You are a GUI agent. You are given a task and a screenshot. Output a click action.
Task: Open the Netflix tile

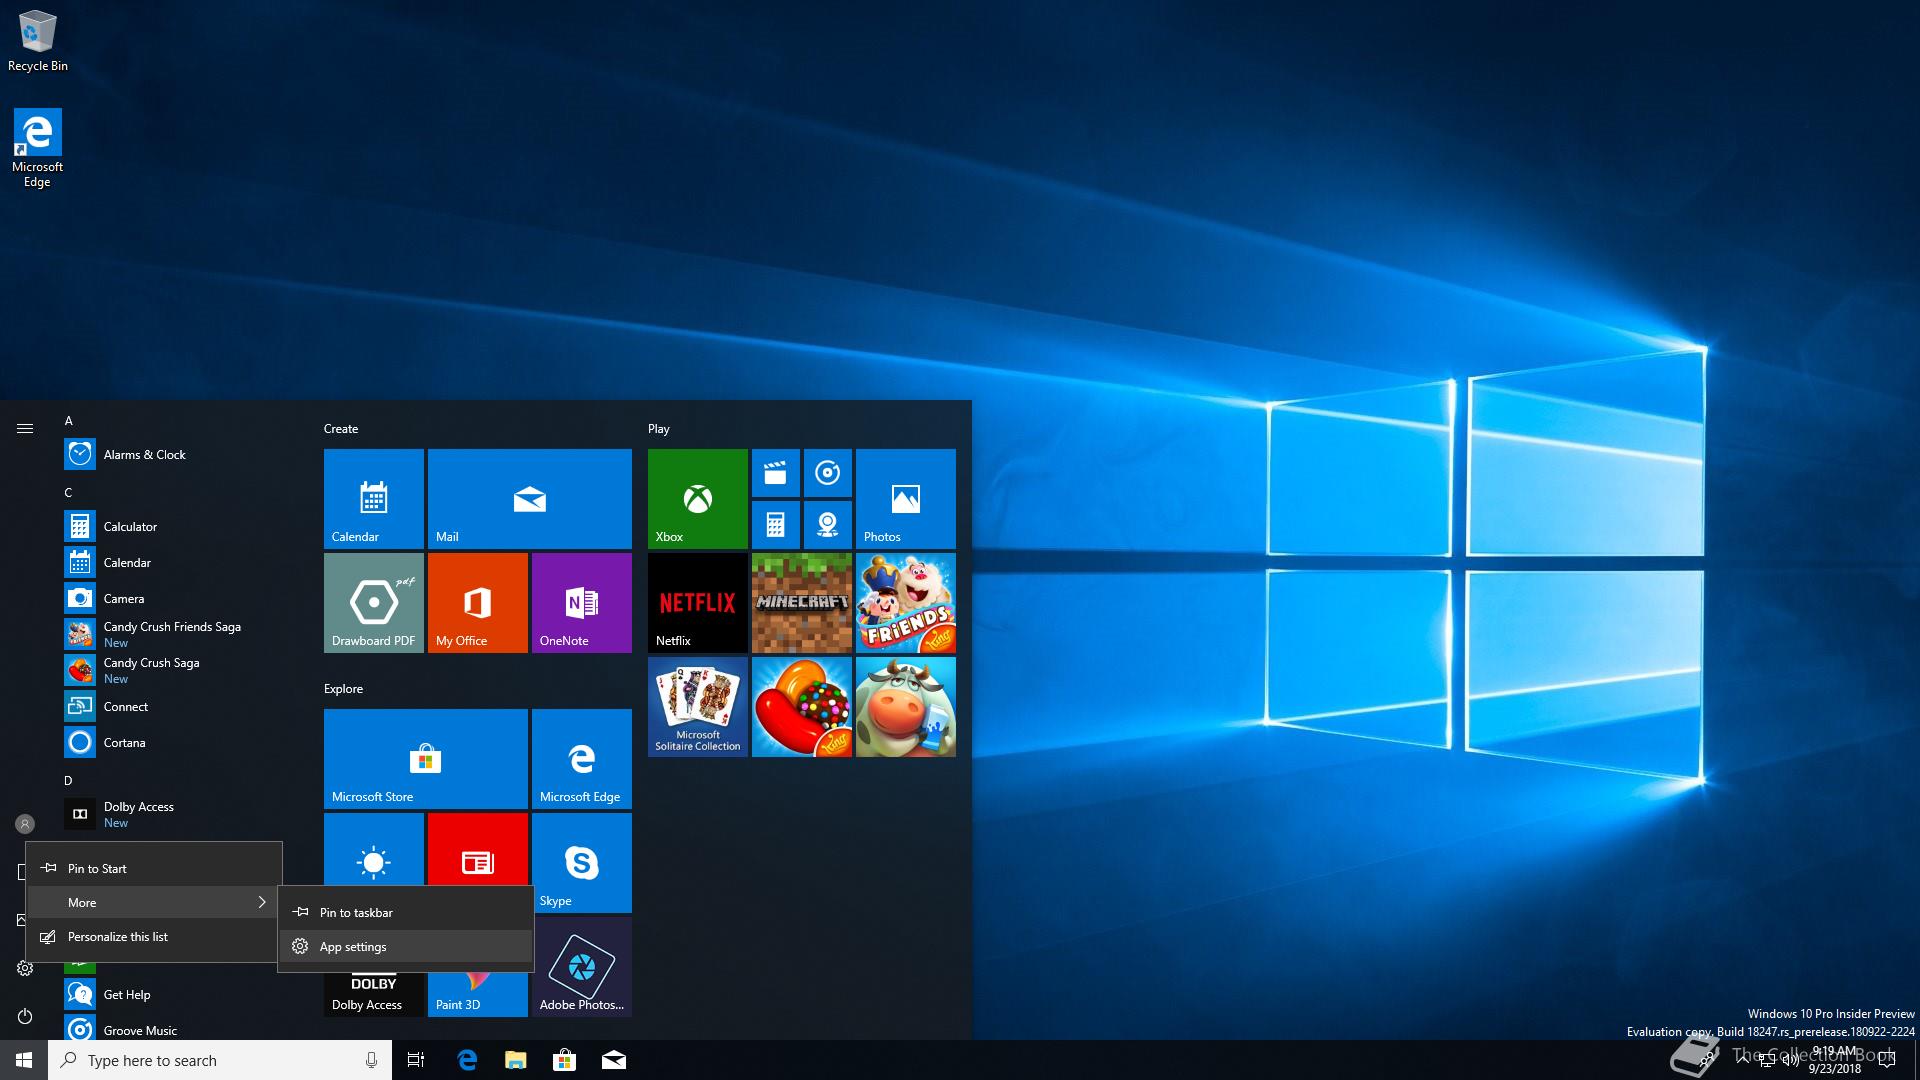[697, 602]
